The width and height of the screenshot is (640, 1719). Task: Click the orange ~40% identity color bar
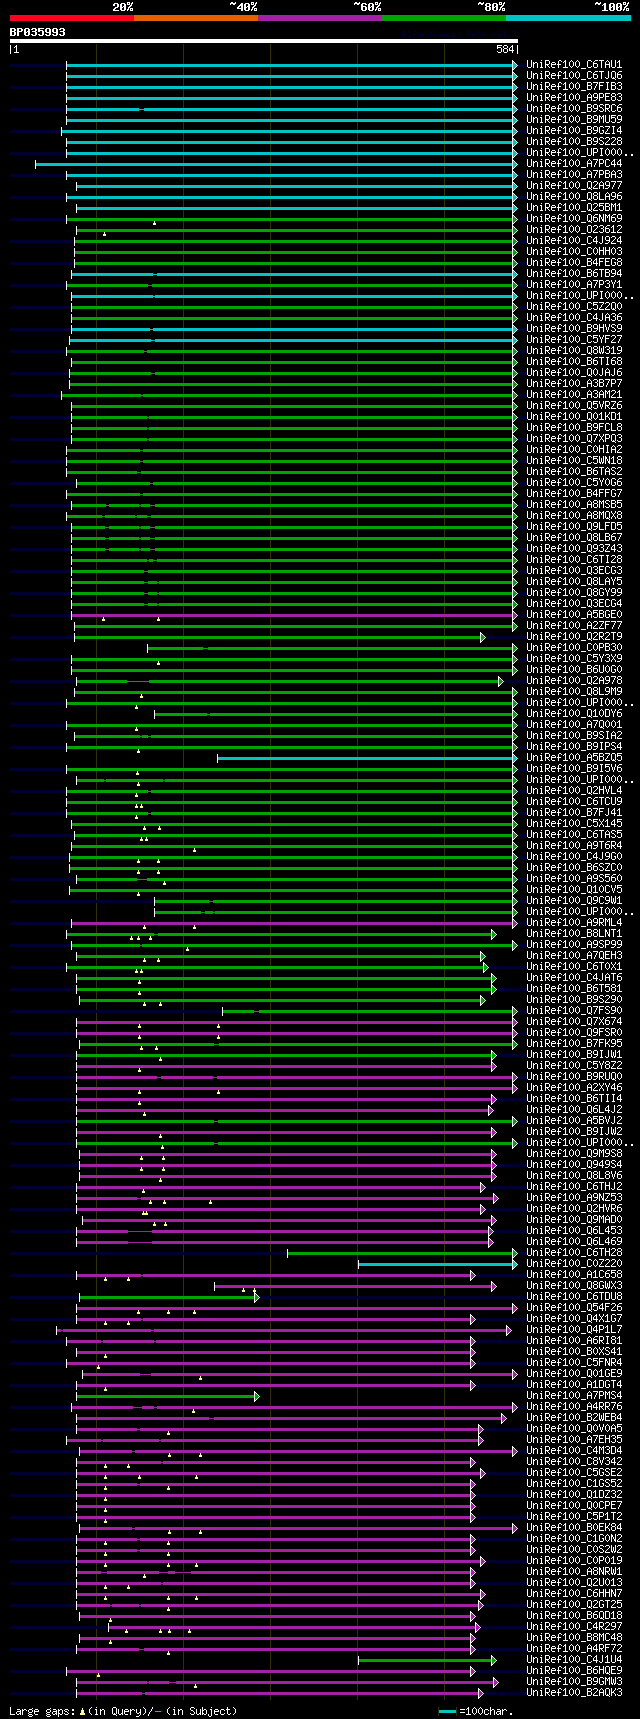pos(196,18)
